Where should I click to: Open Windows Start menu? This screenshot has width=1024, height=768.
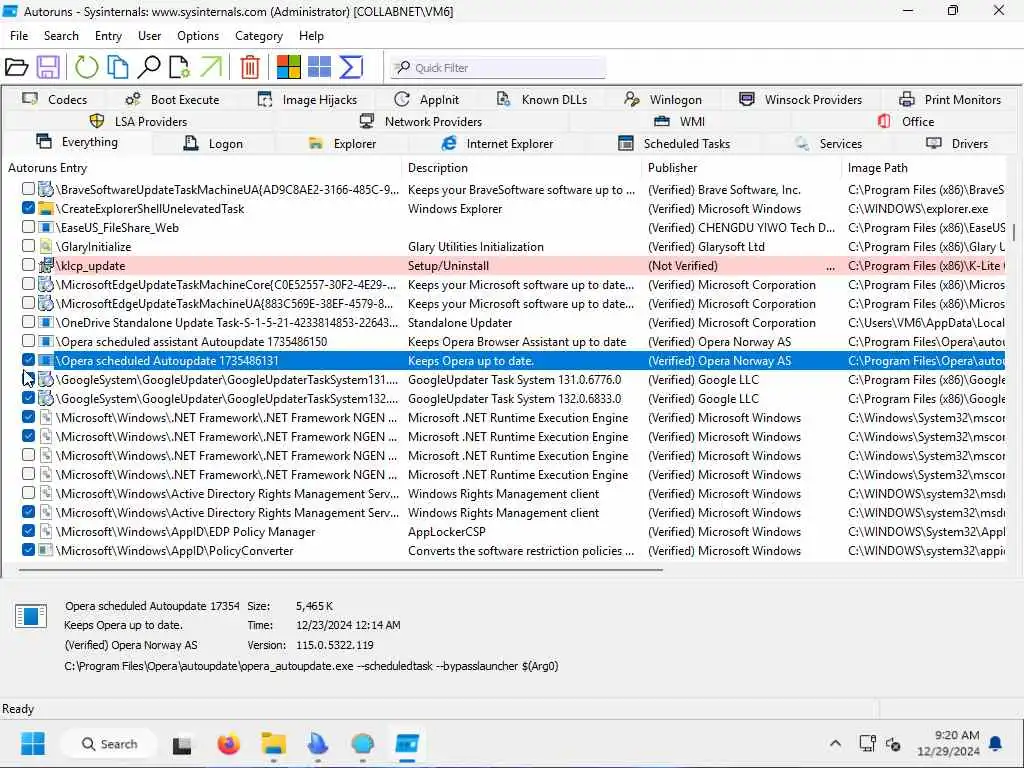click(x=33, y=744)
